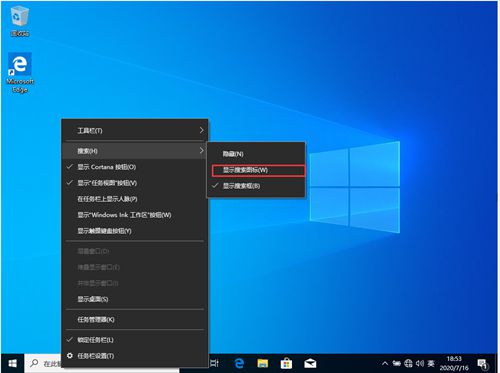This screenshot has height=373, width=500.
Task: Open the submenu arrow of 工具栏(T)
Action: [201, 130]
